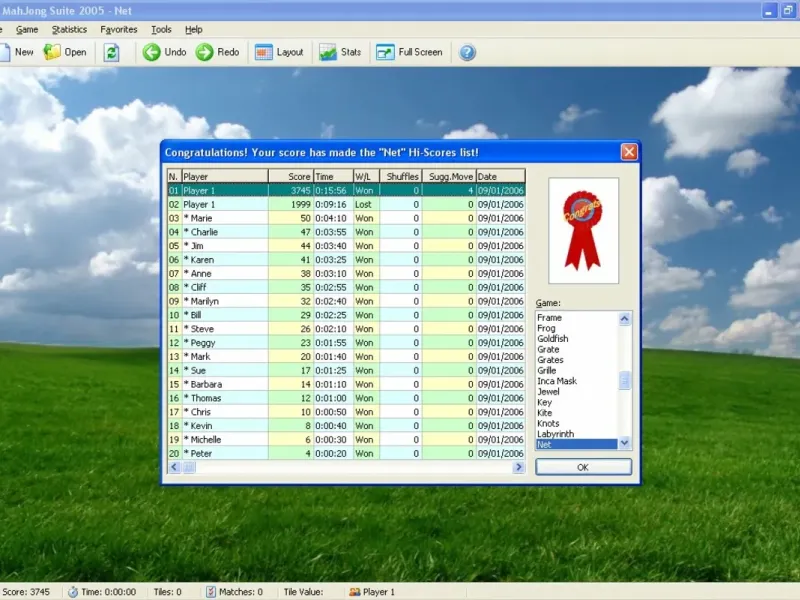
Task: Toggle Full Screen toolbar icon
Action: (385, 52)
